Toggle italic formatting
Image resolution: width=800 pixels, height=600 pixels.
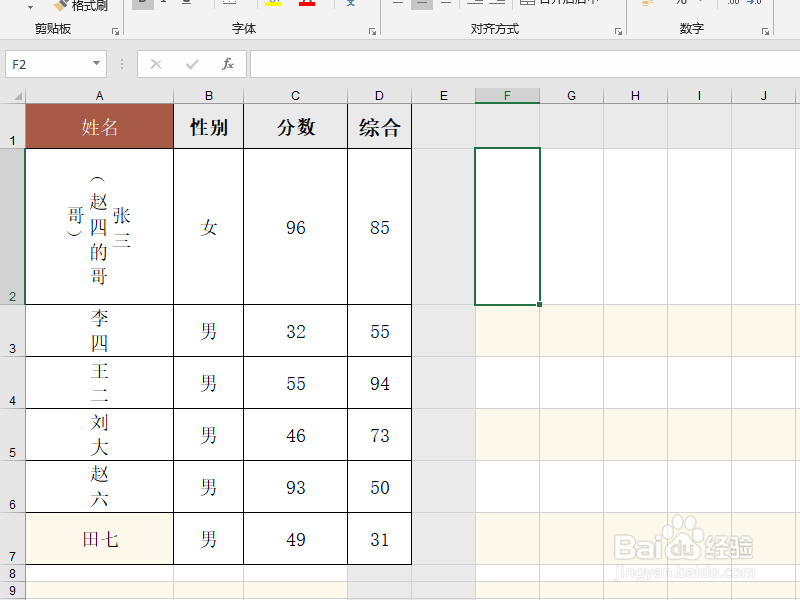(164, 4)
